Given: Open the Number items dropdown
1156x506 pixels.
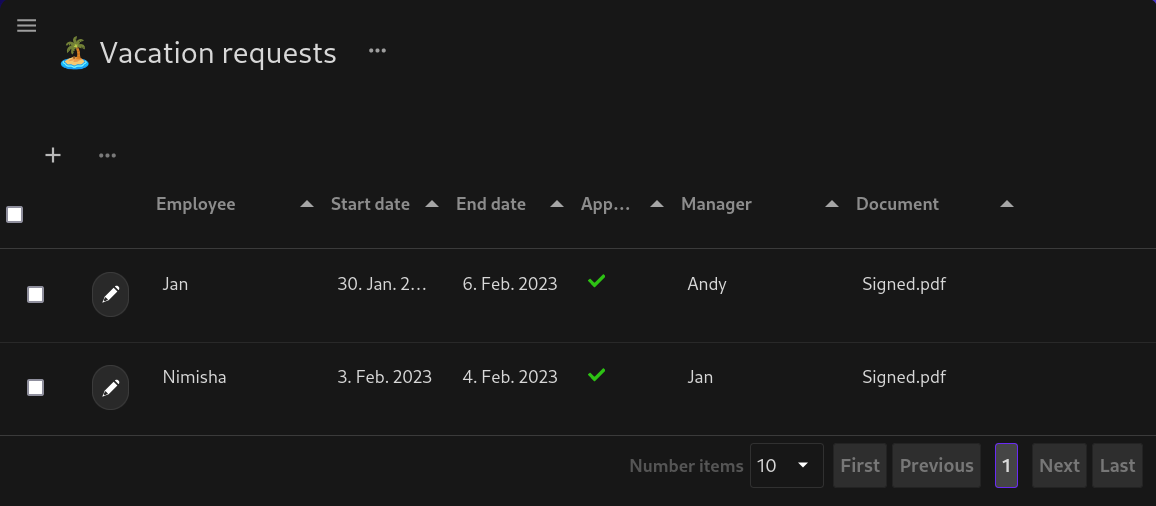Looking at the screenshot, I should coord(786,465).
